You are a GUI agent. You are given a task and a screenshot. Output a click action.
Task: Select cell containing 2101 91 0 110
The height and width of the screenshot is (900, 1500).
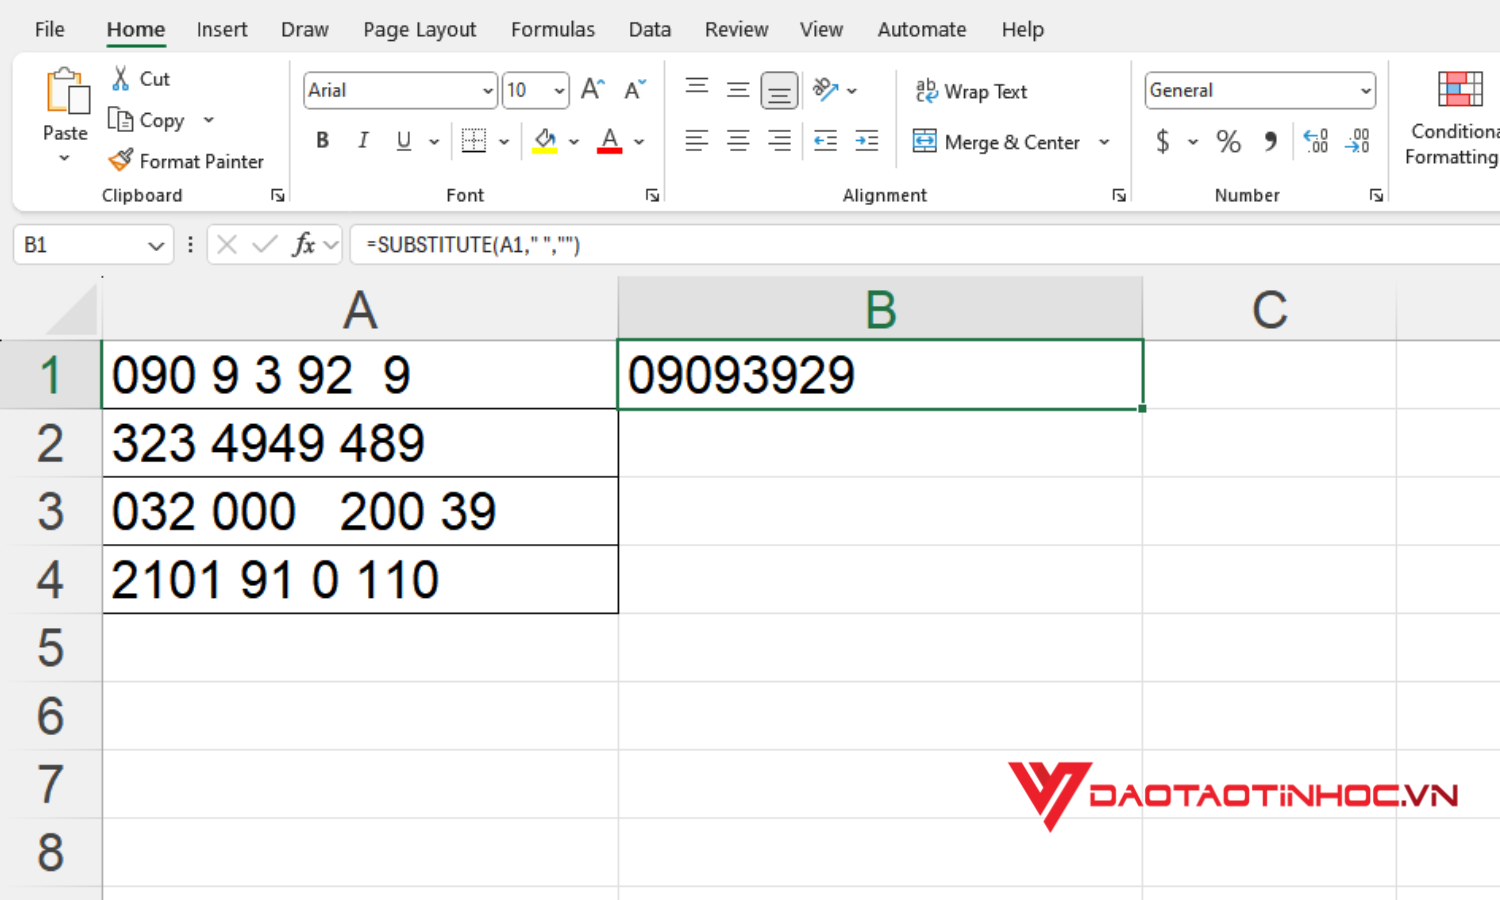click(360, 579)
